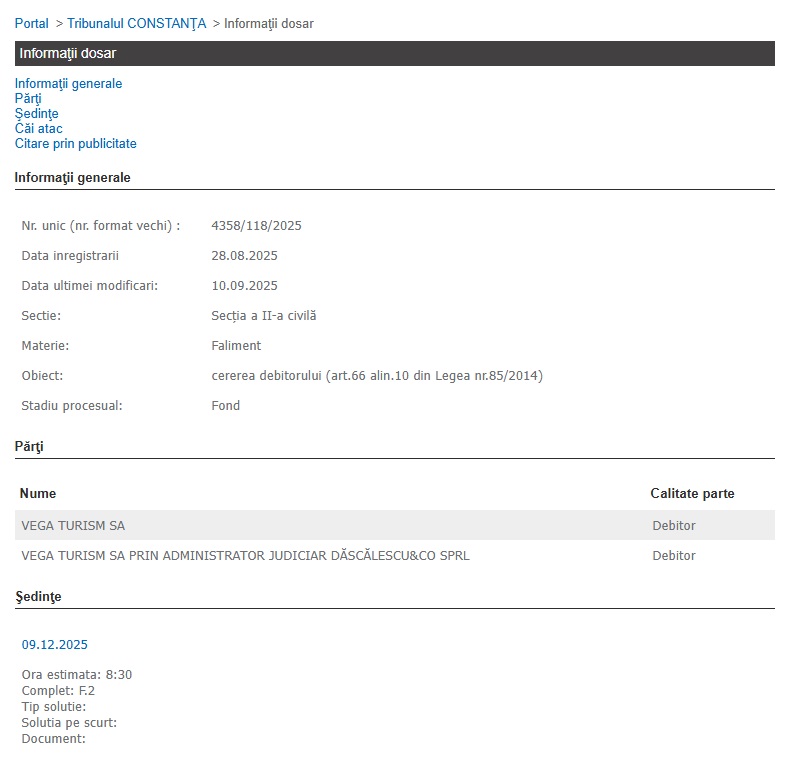Click the Stadiu procesual label
This screenshot has width=788, height=759.
coord(72,406)
